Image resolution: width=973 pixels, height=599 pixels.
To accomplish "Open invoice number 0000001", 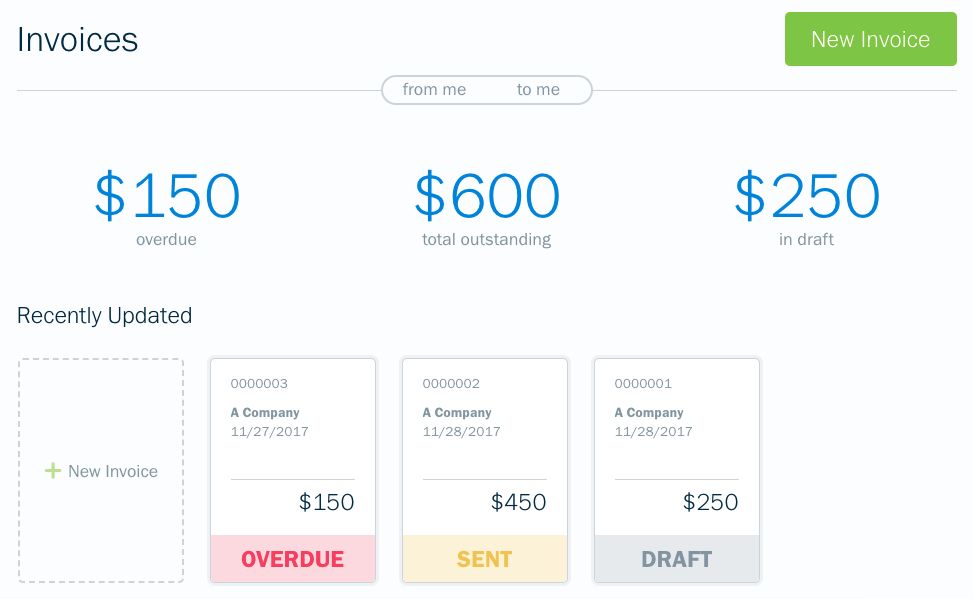I will [x=643, y=383].
